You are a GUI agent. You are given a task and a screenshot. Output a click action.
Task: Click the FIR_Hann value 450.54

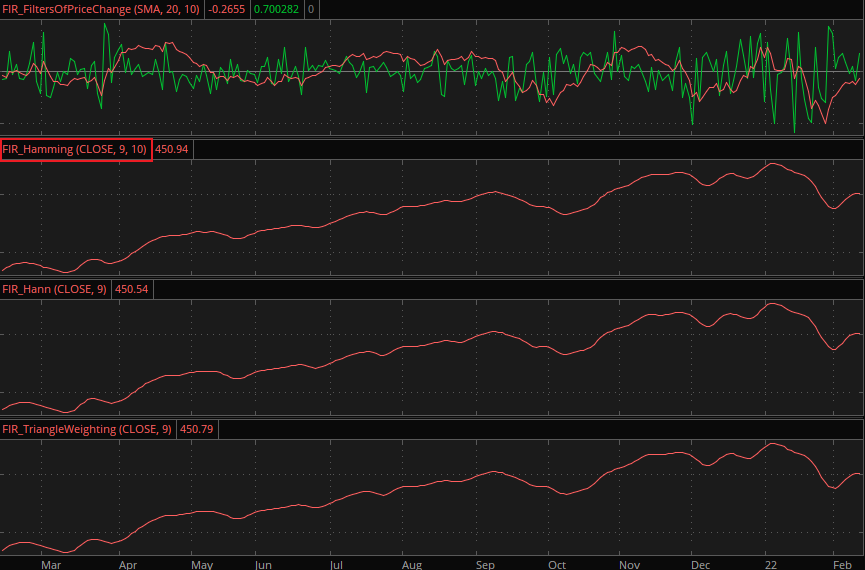(133, 289)
